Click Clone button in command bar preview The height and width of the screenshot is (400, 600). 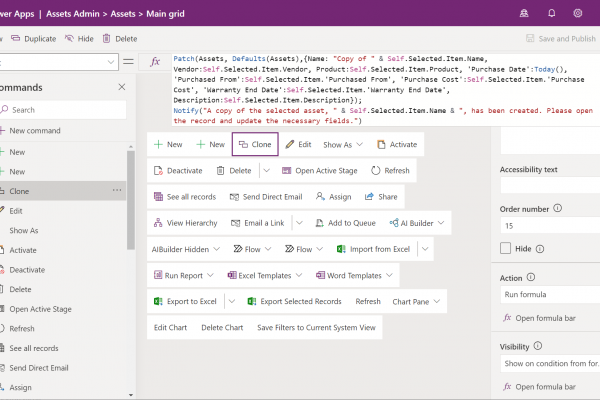point(255,144)
